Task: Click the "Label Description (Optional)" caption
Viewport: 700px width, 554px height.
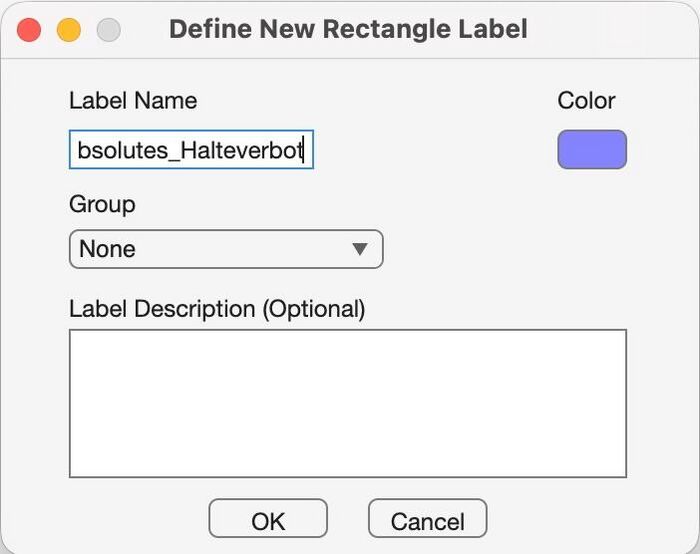Action: (217, 309)
